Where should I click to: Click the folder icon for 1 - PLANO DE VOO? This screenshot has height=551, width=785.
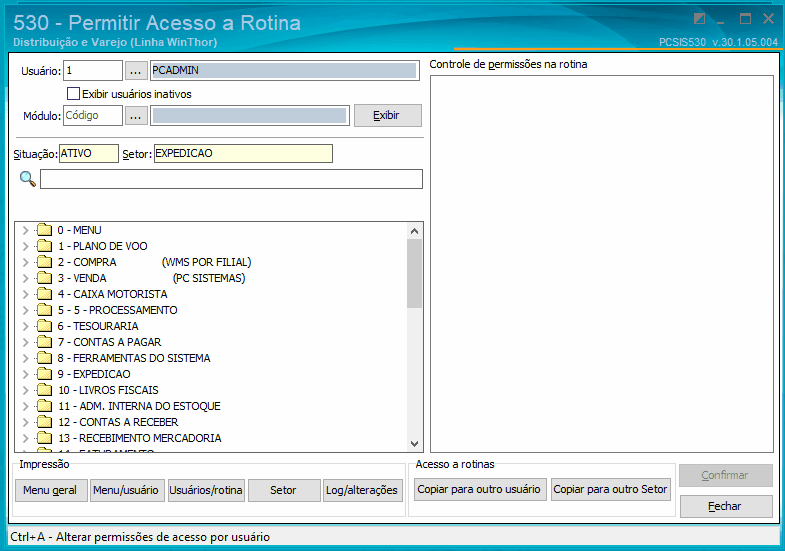[45, 246]
